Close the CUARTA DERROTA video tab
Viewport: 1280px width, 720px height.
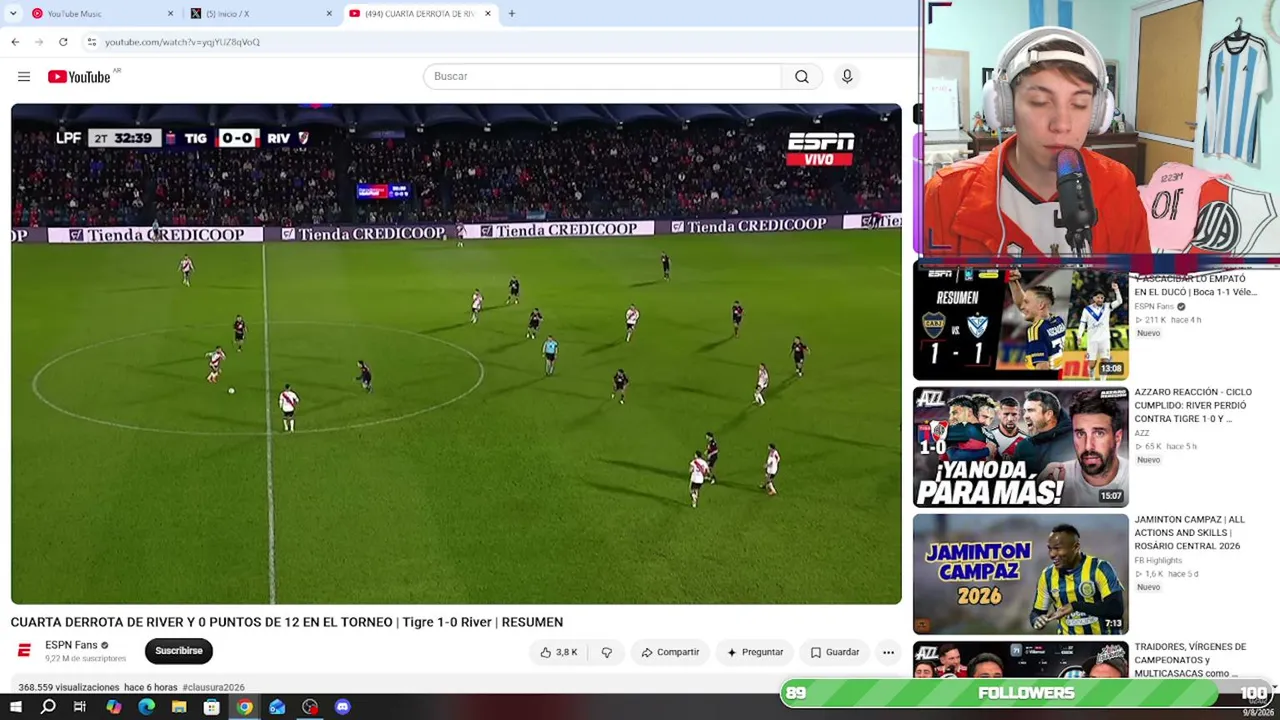click(x=488, y=14)
